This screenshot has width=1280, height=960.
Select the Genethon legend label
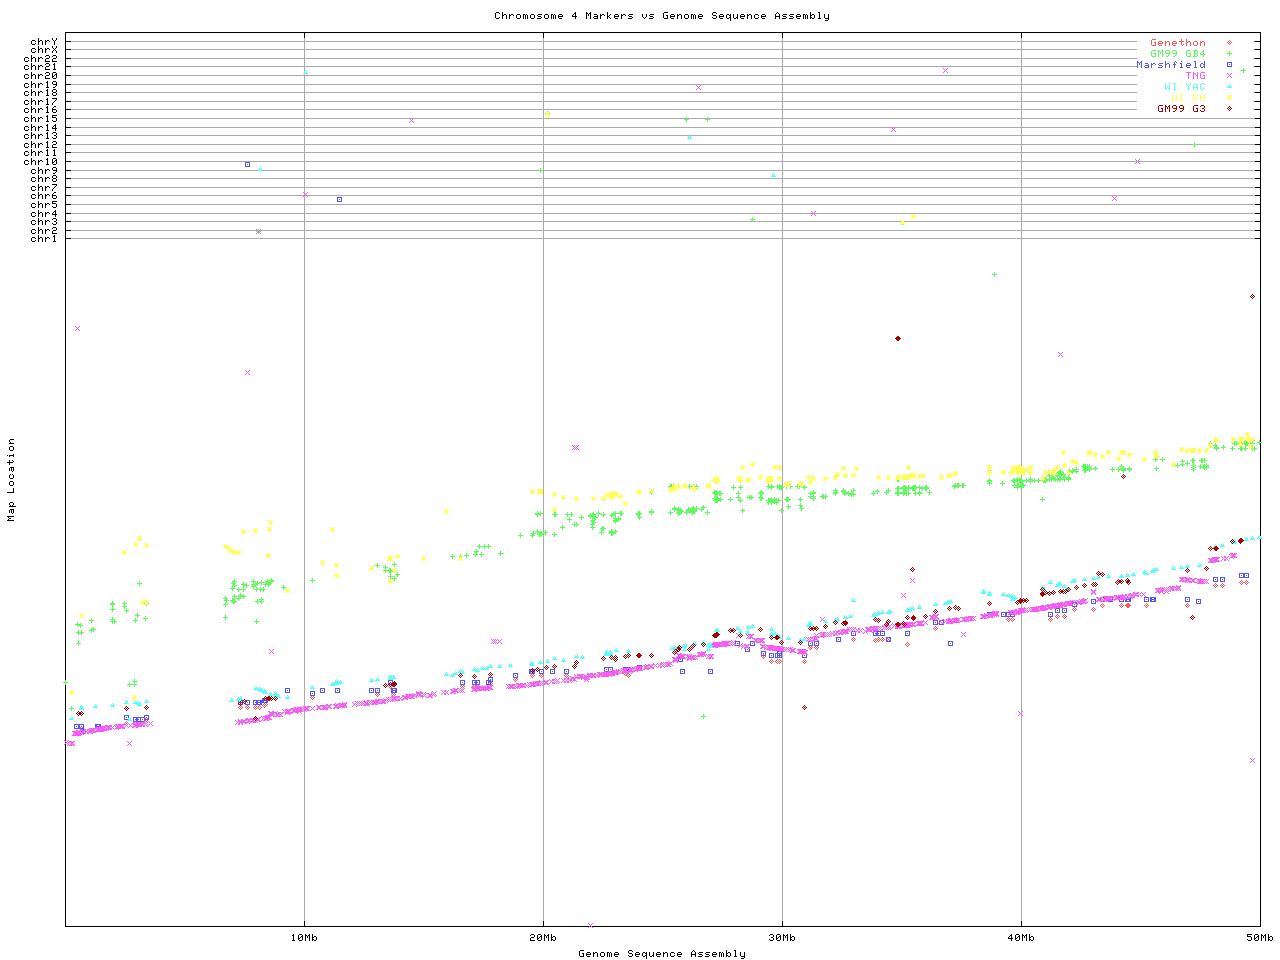(1177, 43)
